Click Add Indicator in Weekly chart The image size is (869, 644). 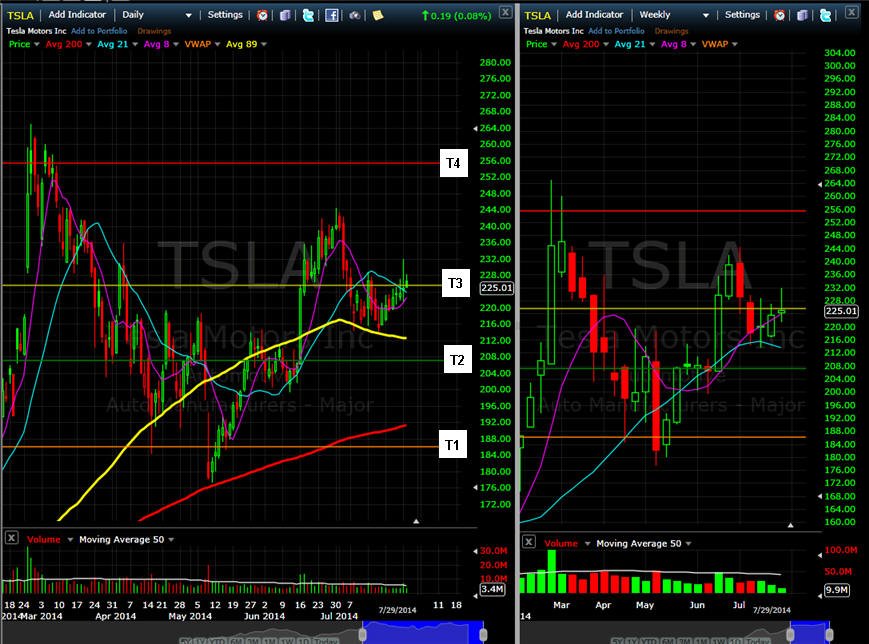click(594, 15)
